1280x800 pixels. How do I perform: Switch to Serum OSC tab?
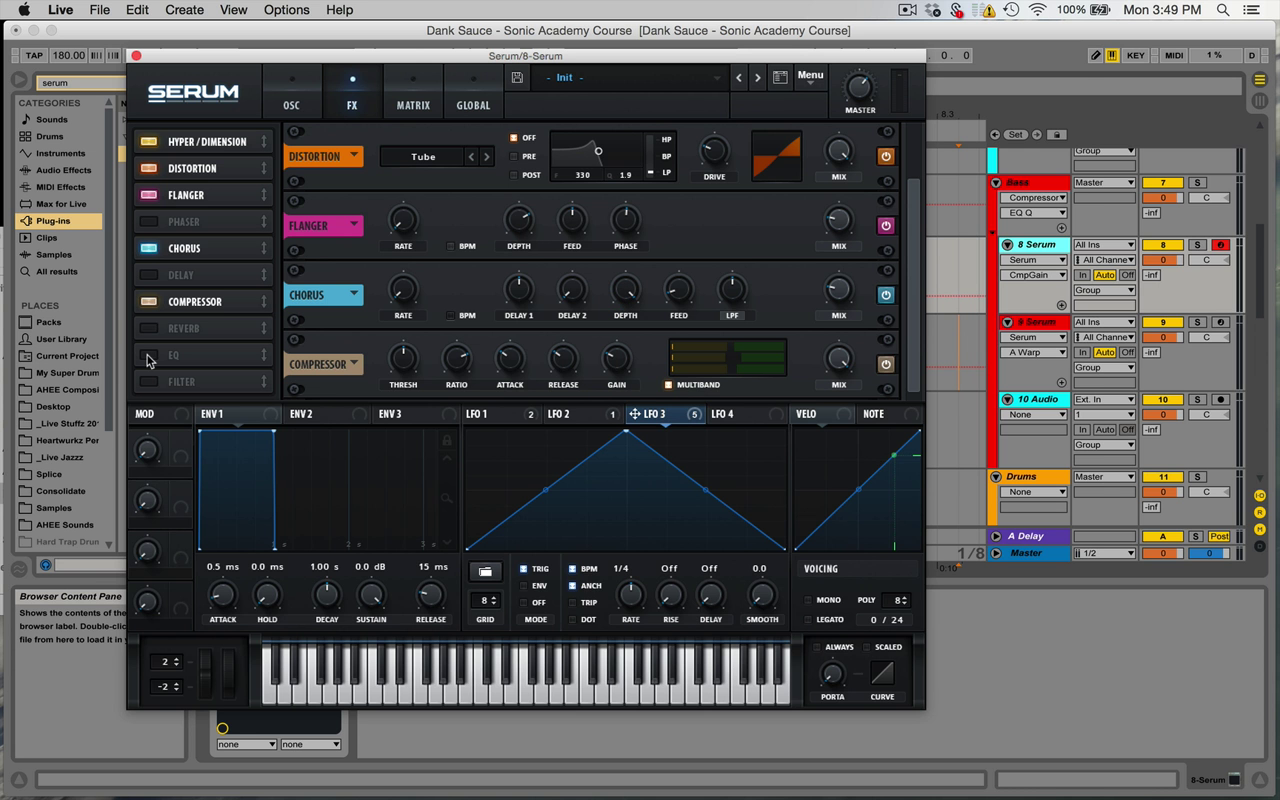[291, 93]
